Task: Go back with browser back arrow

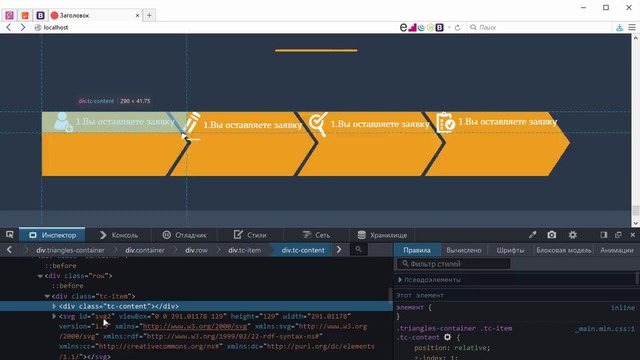Action: coord(9,27)
